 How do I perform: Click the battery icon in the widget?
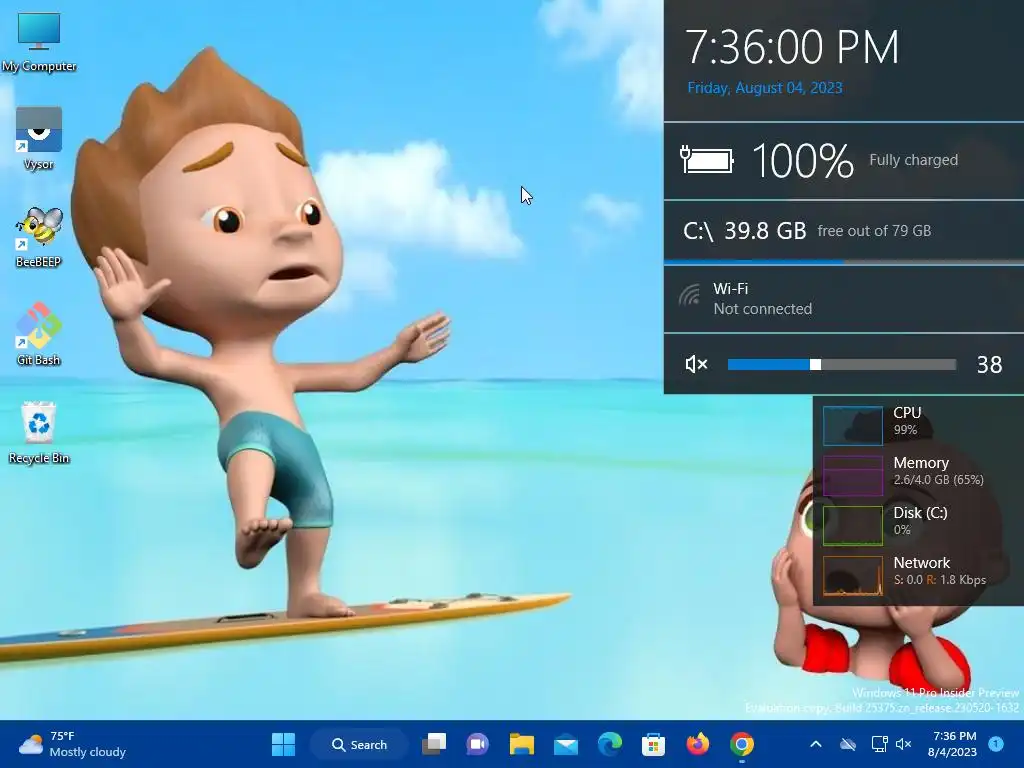pos(707,160)
